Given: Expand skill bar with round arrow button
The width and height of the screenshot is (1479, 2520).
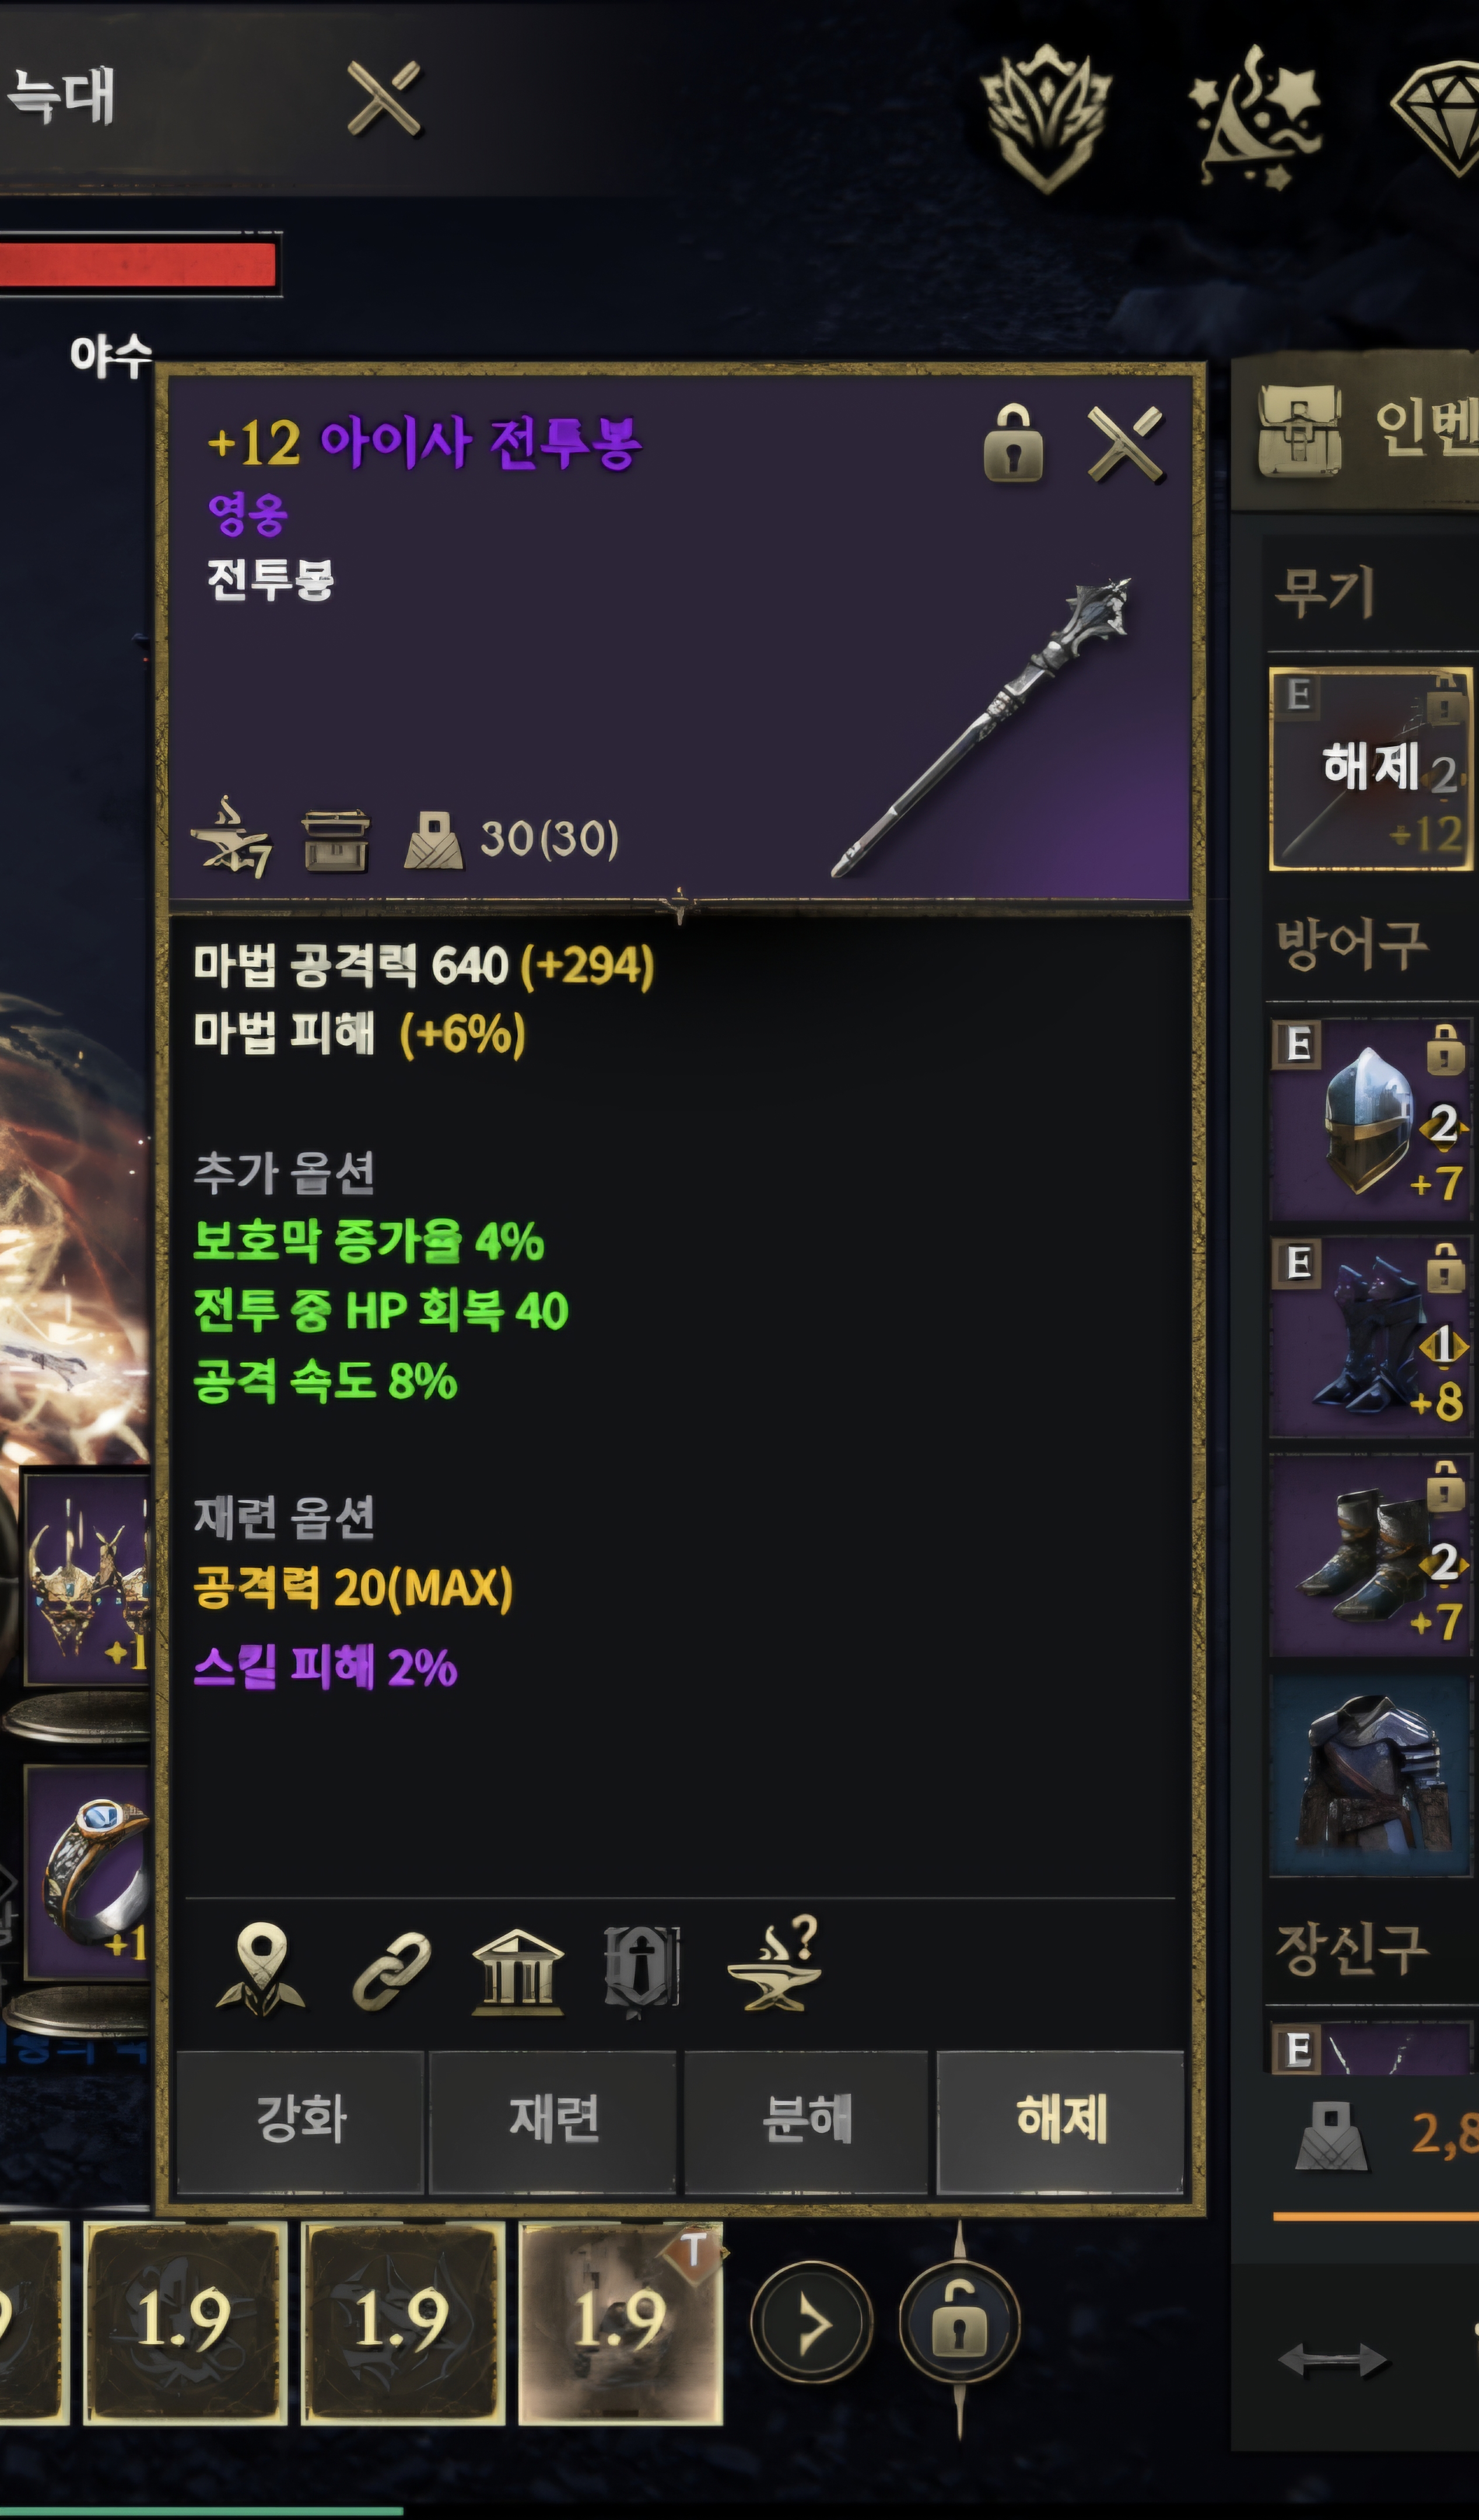Looking at the screenshot, I should [811, 2322].
